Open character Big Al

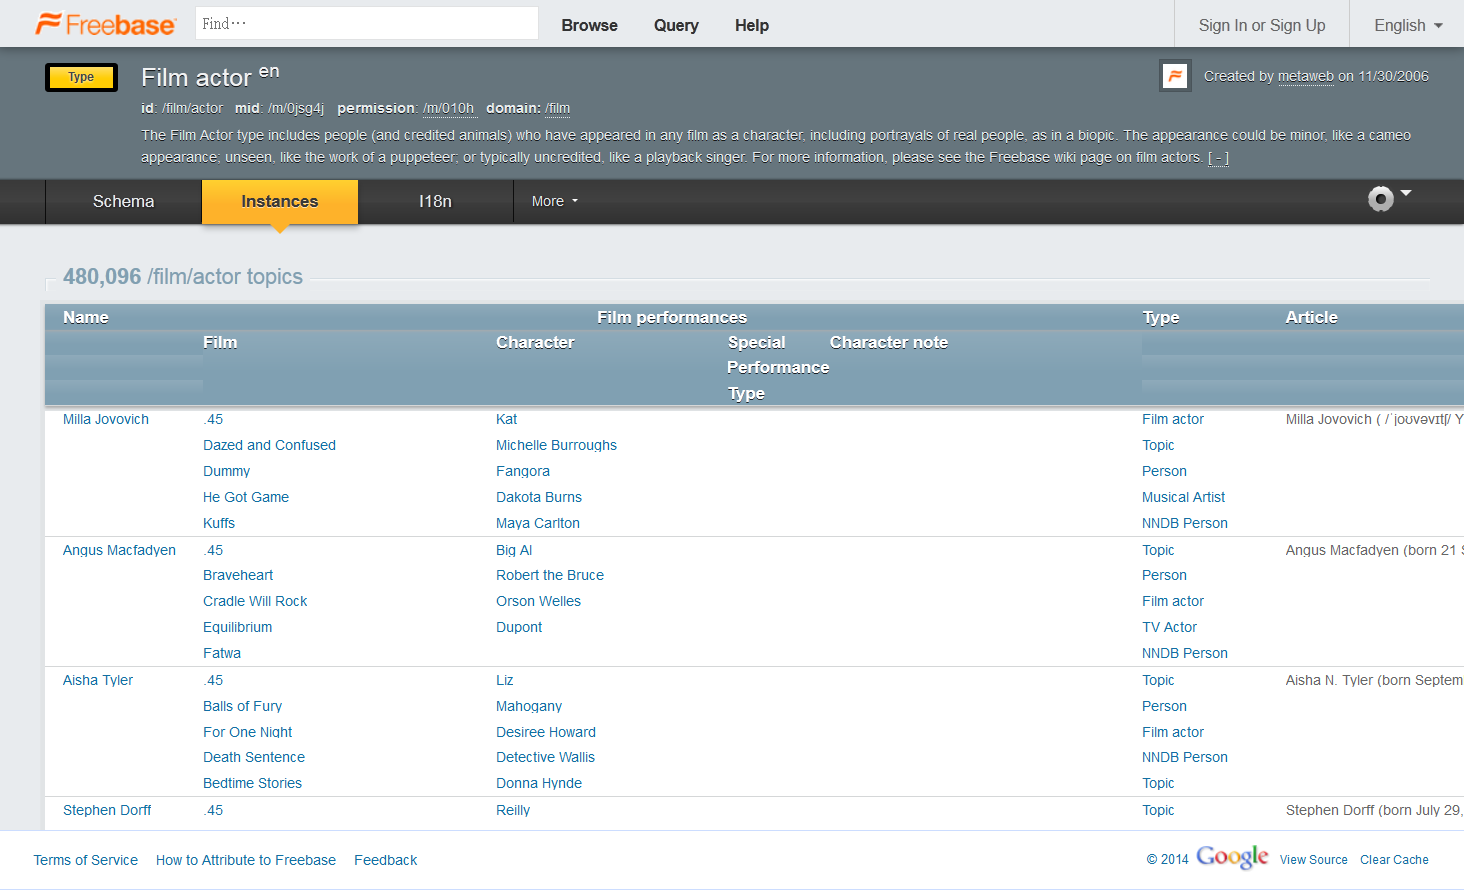click(514, 550)
